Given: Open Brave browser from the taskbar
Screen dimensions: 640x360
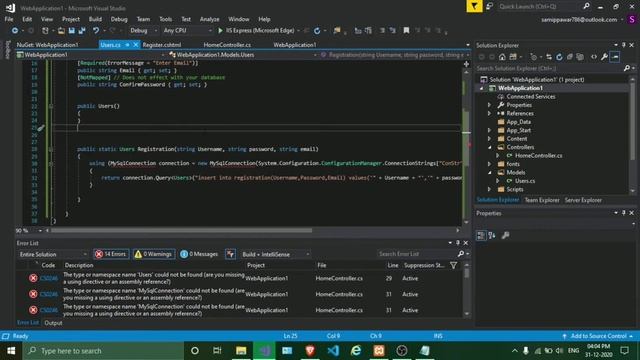Looking at the screenshot, I should (310, 351).
